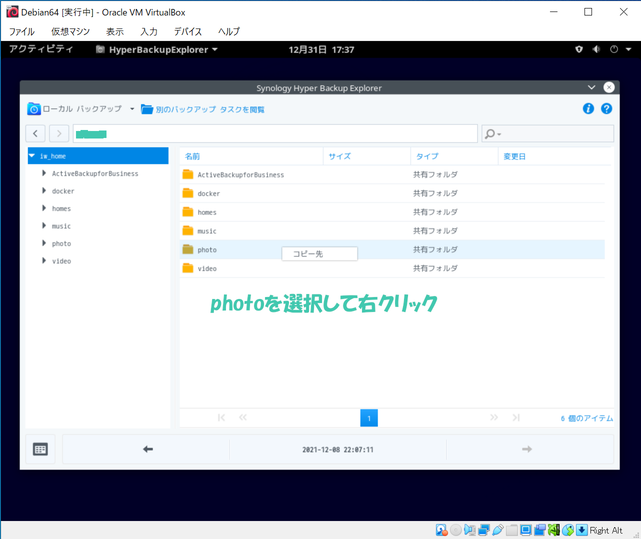This screenshot has height=539, width=641.
Task: Click backup timestamp 2021-12-08 22:07:11
Action: tap(338, 449)
